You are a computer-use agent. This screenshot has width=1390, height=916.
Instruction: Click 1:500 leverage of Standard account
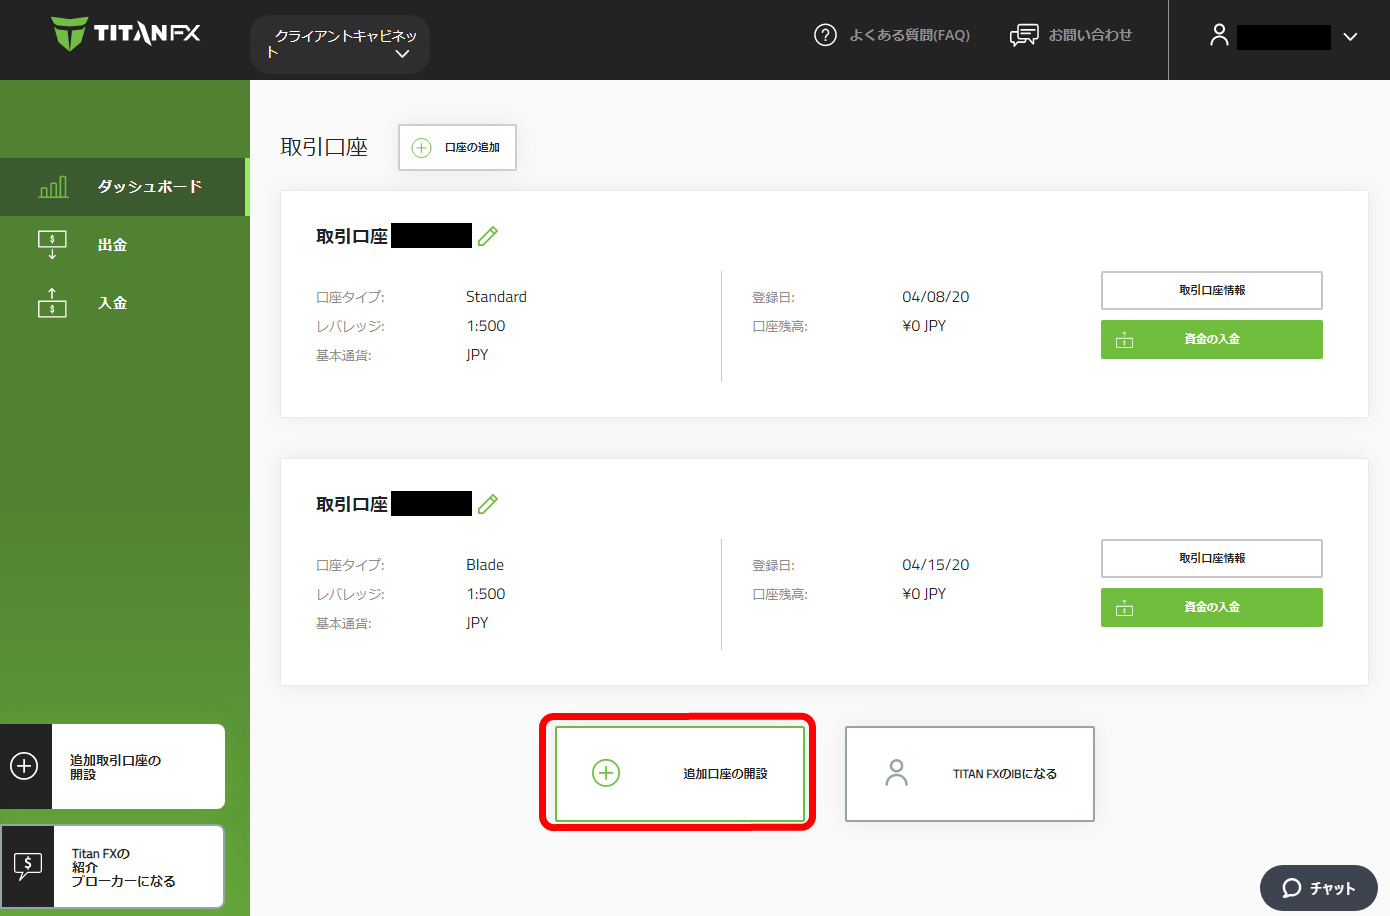click(x=486, y=326)
